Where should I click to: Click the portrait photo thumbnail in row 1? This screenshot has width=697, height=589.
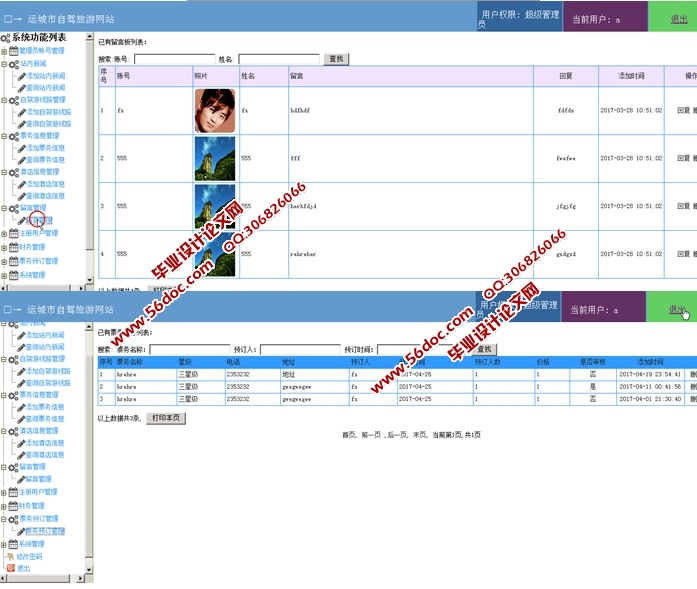click(214, 110)
